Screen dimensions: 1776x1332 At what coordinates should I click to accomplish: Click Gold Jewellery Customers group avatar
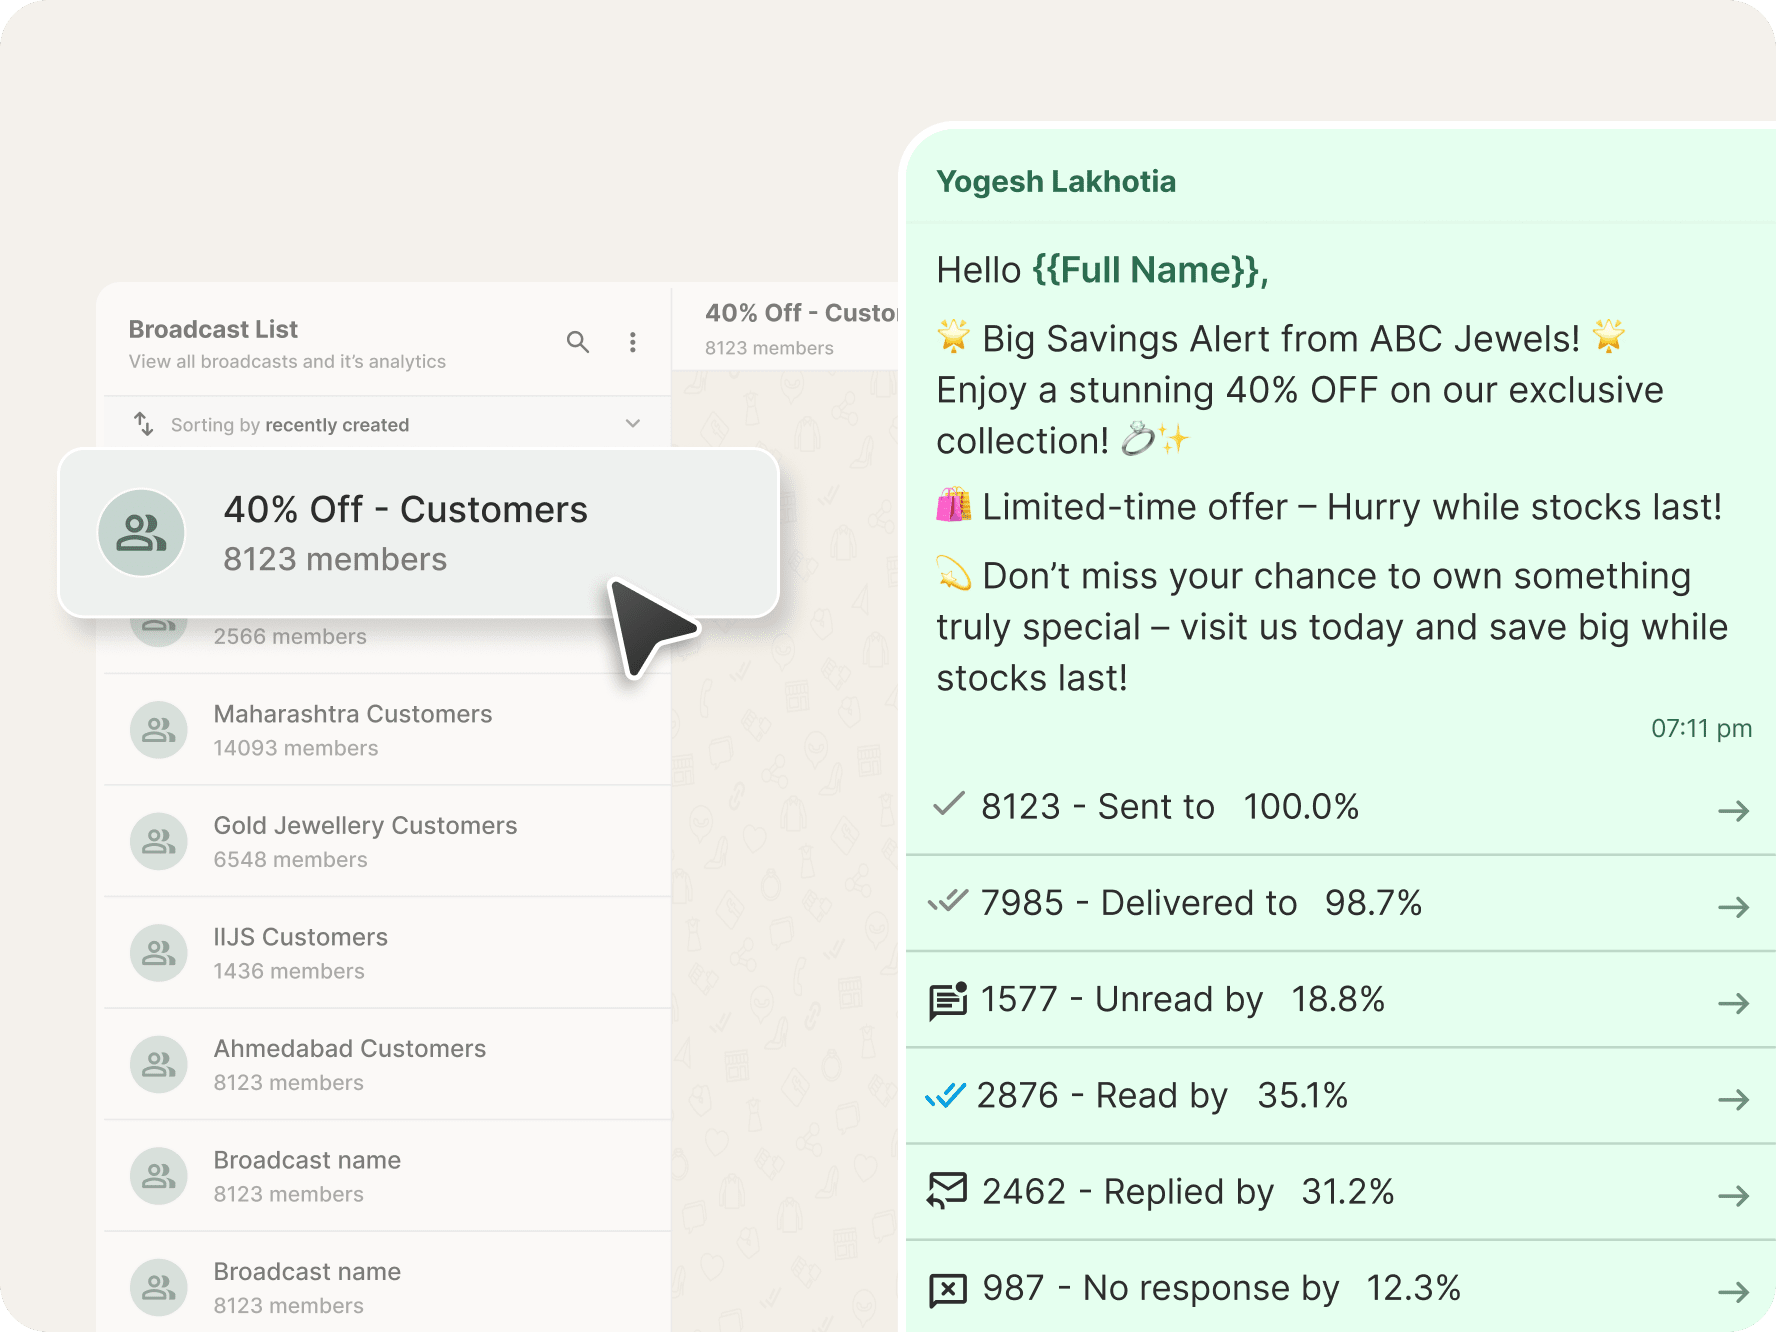coord(158,842)
